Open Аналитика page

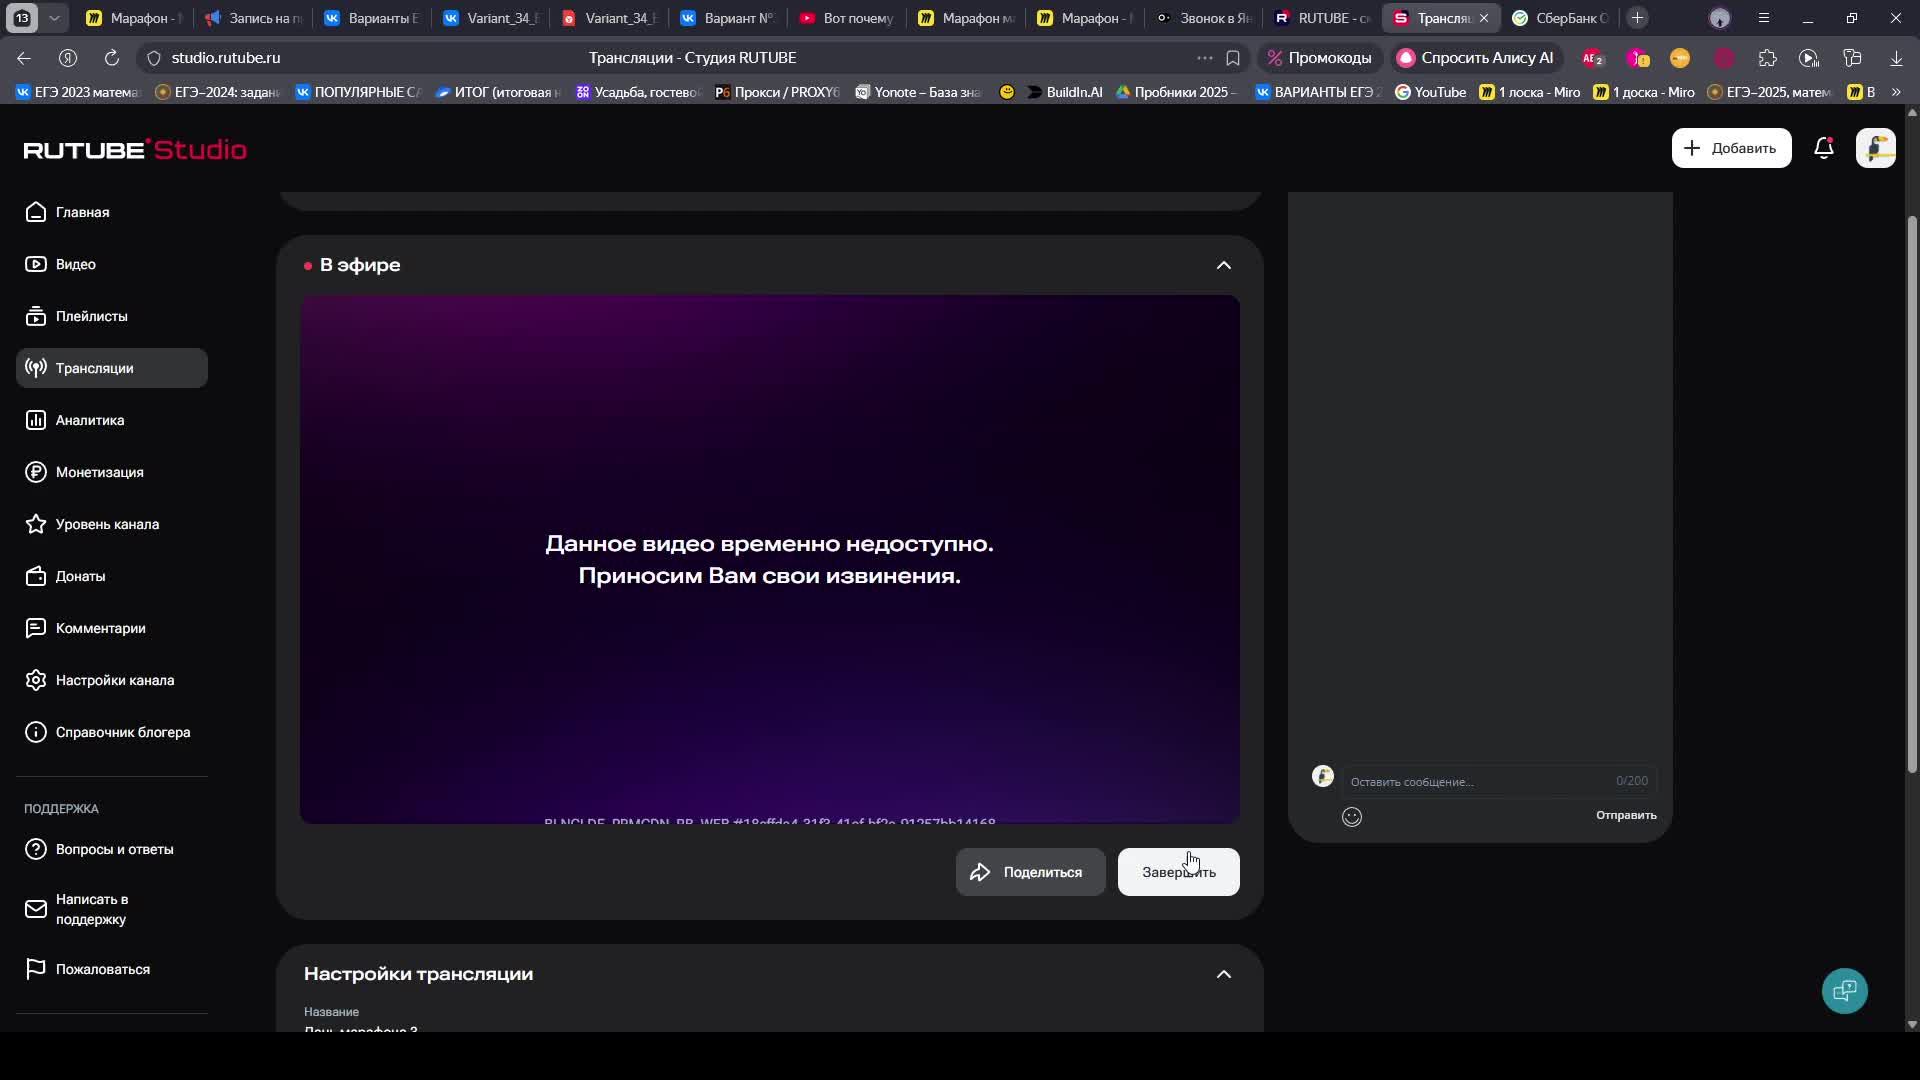112,420
